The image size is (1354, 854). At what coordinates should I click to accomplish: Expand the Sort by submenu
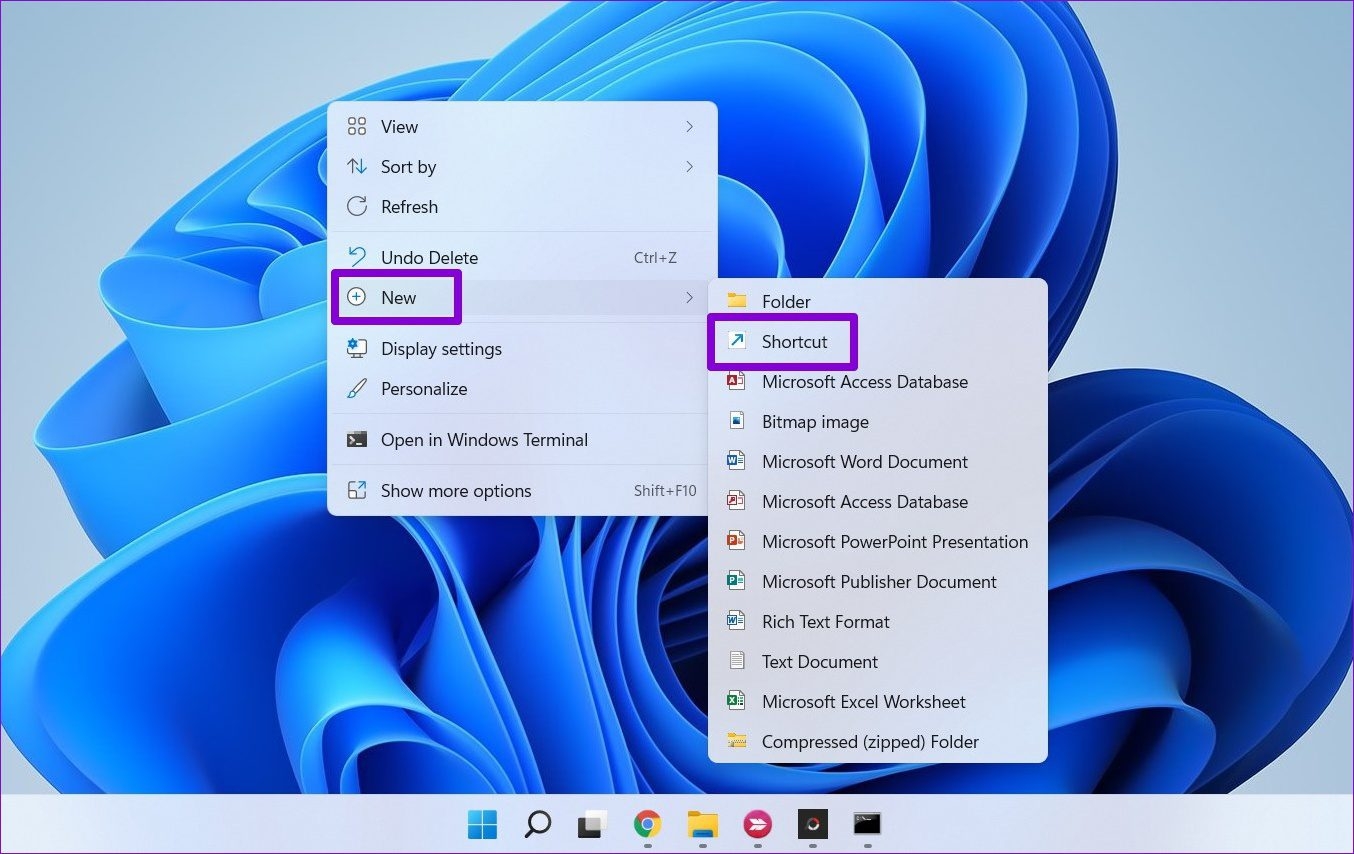pyautogui.click(x=407, y=166)
